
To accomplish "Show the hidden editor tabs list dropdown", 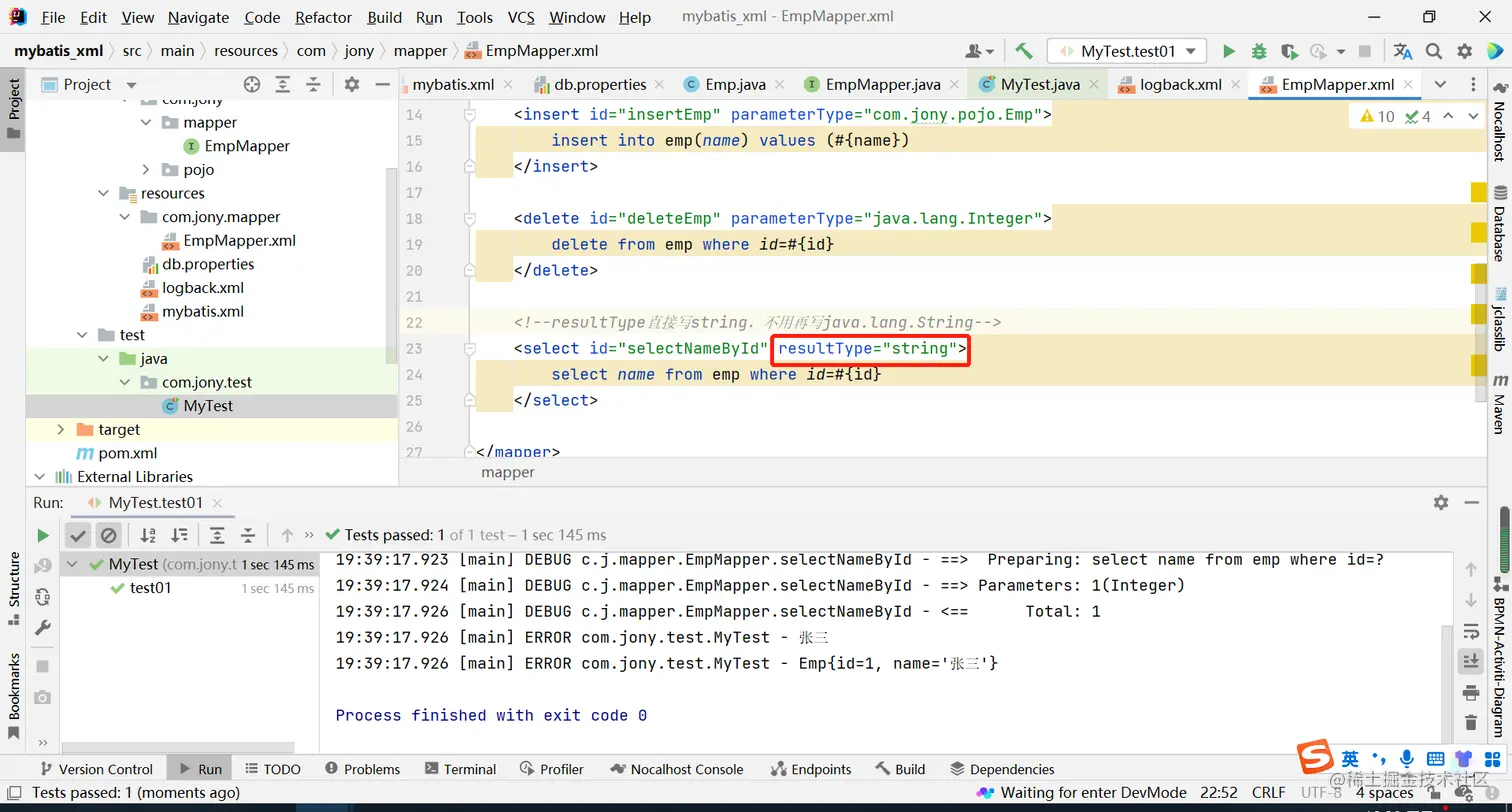I will (1440, 85).
